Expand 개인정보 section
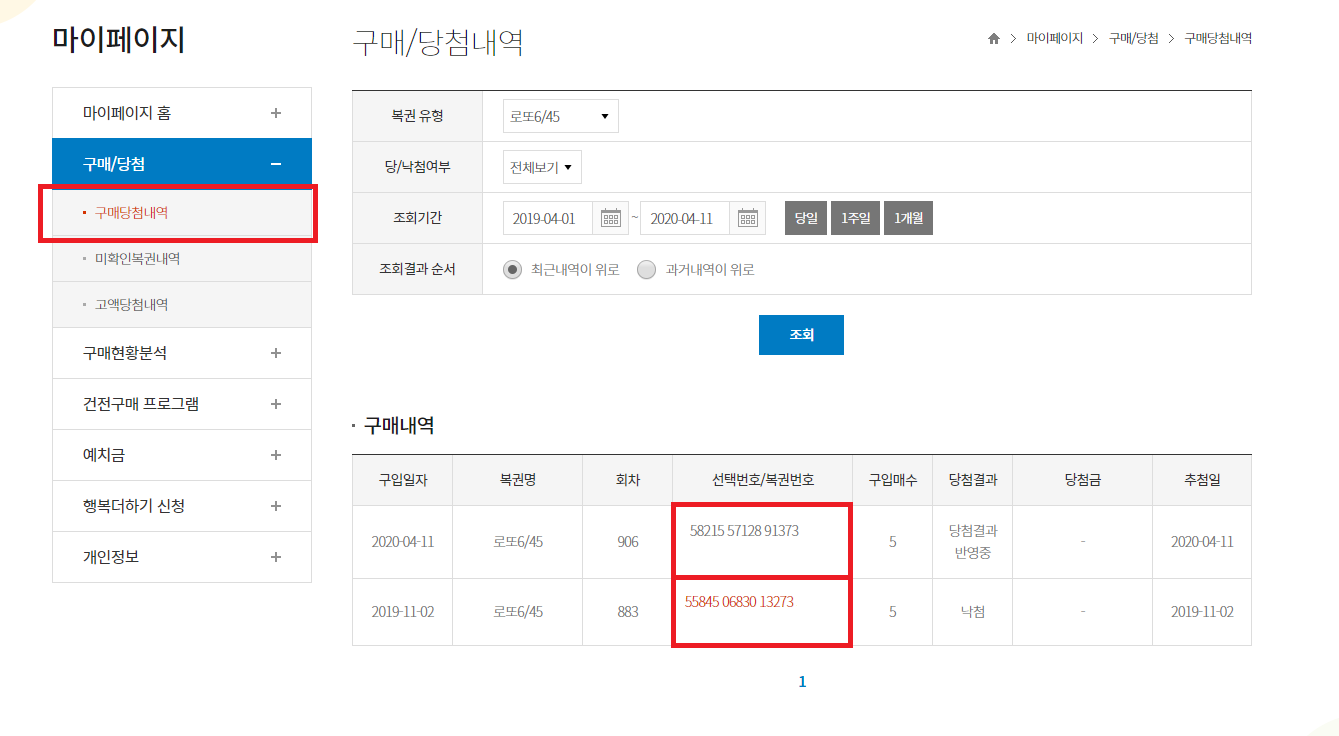Viewport: 1339px width, 736px height. (182, 557)
